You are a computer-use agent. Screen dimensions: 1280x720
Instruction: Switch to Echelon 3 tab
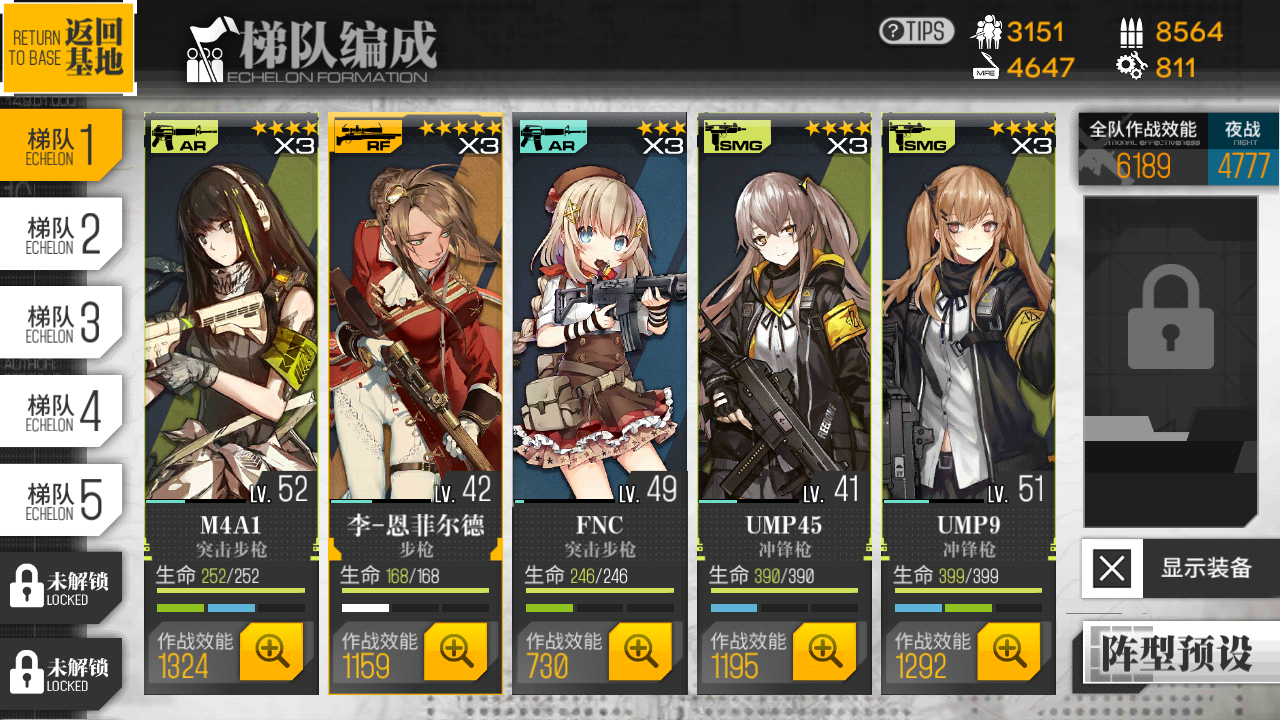coord(61,323)
